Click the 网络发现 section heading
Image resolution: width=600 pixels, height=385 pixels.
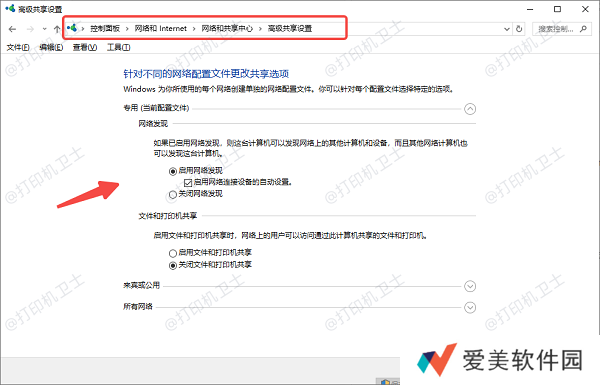153,124
